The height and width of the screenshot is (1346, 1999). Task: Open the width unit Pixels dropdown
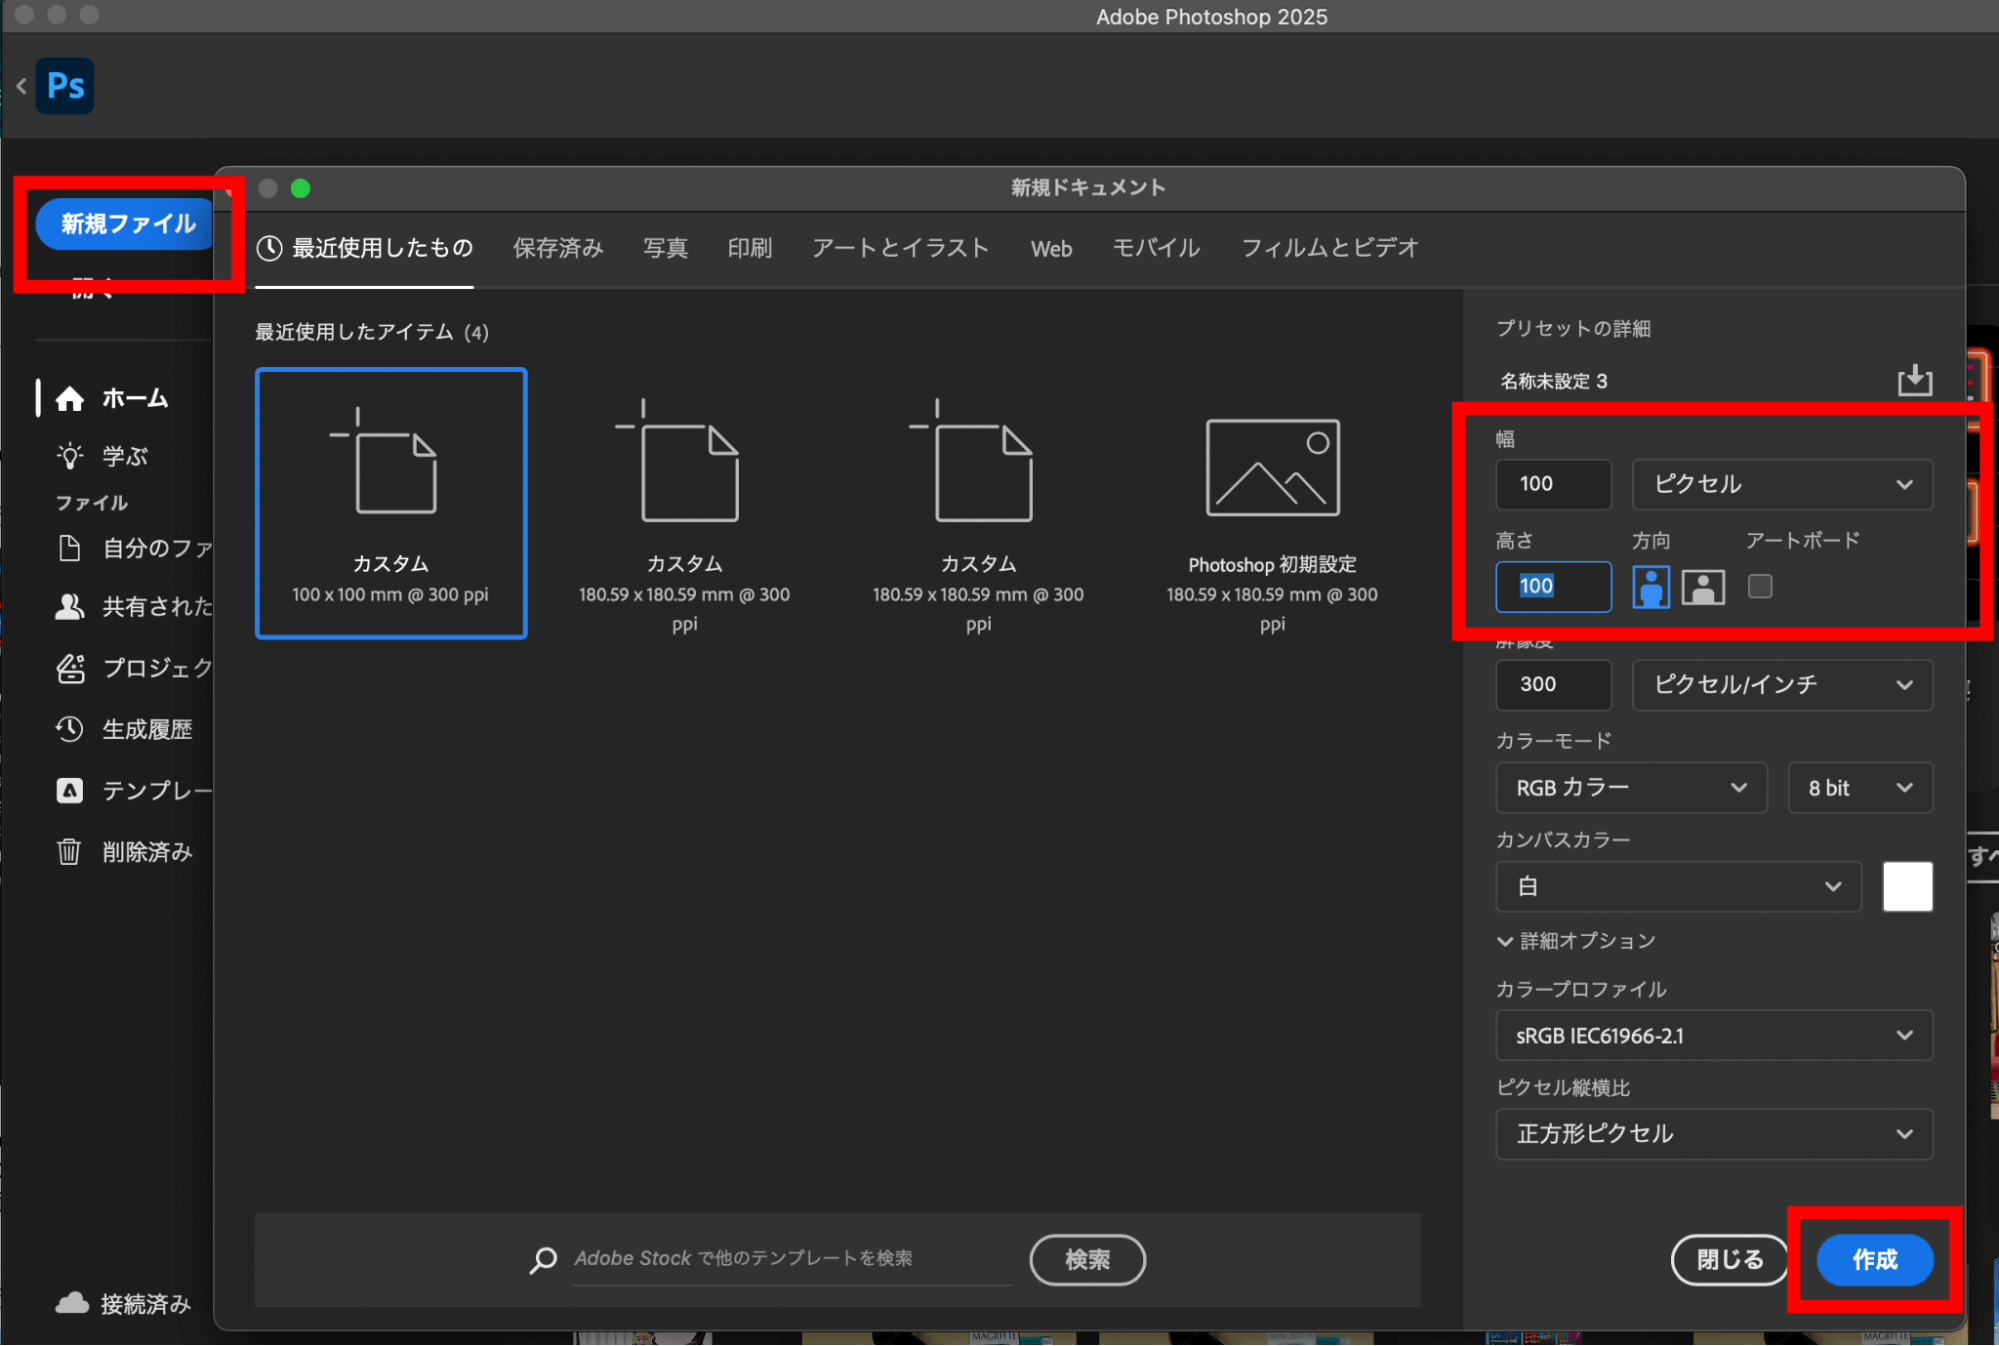click(1781, 484)
